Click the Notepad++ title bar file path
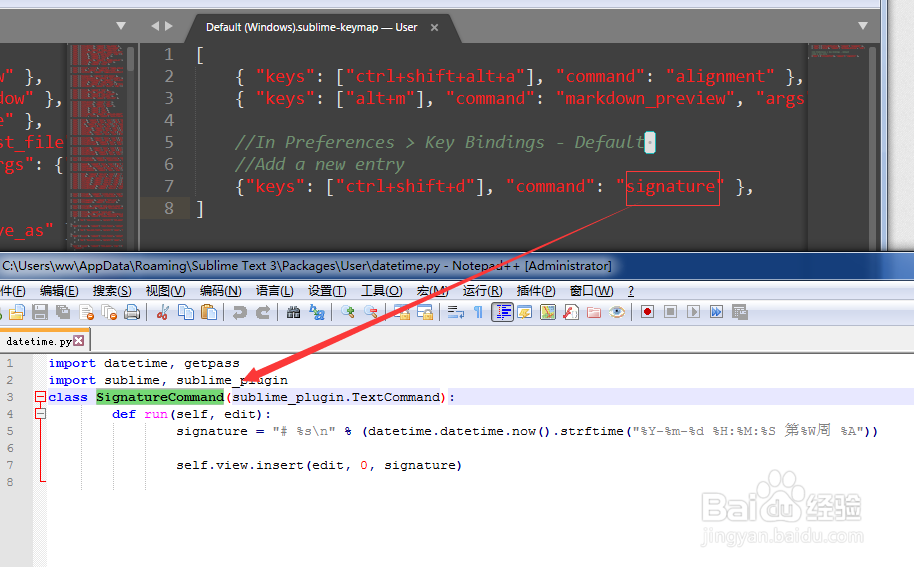This screenshot has width=914, height=567. coord(221,266)
